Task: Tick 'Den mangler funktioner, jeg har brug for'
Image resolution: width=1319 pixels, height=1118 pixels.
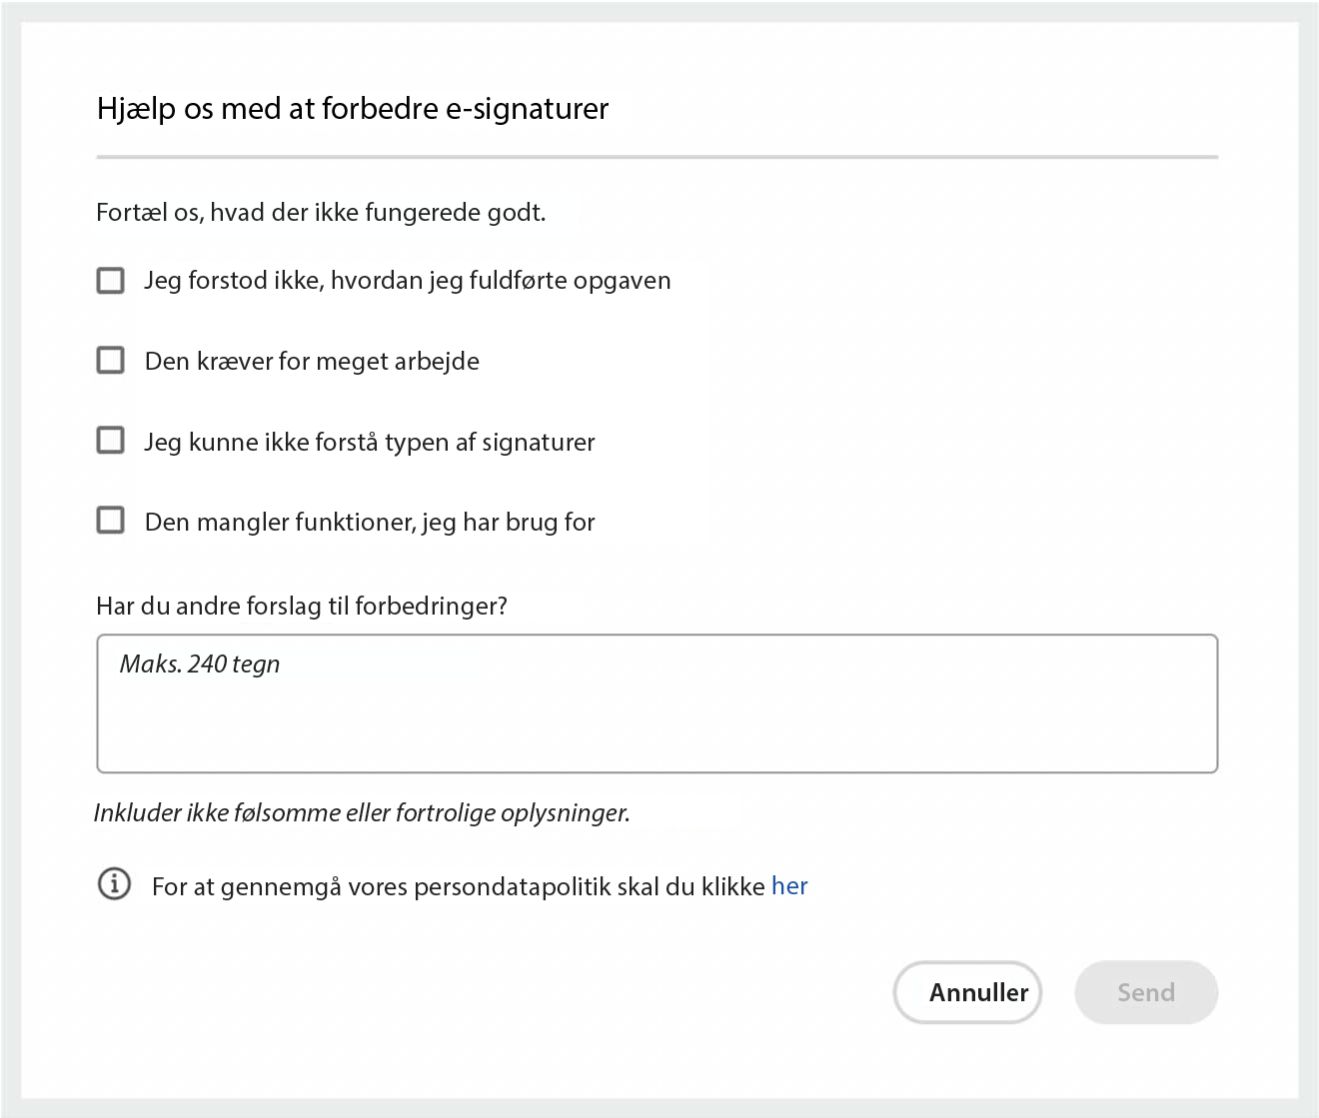Action: (109, 520)
